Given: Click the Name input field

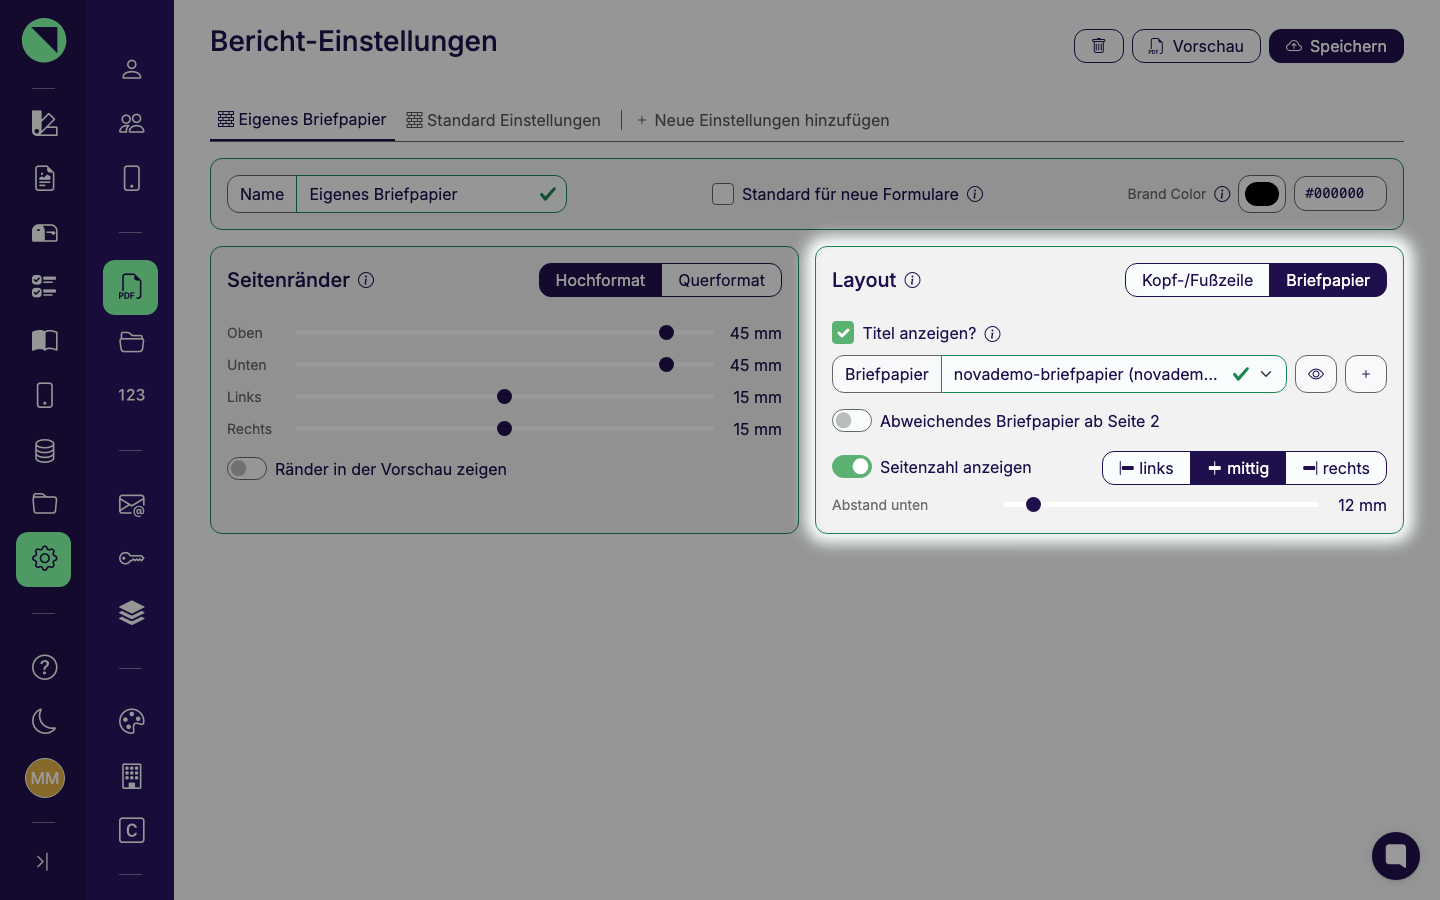Looking at the screenshot, I should 431,194.
